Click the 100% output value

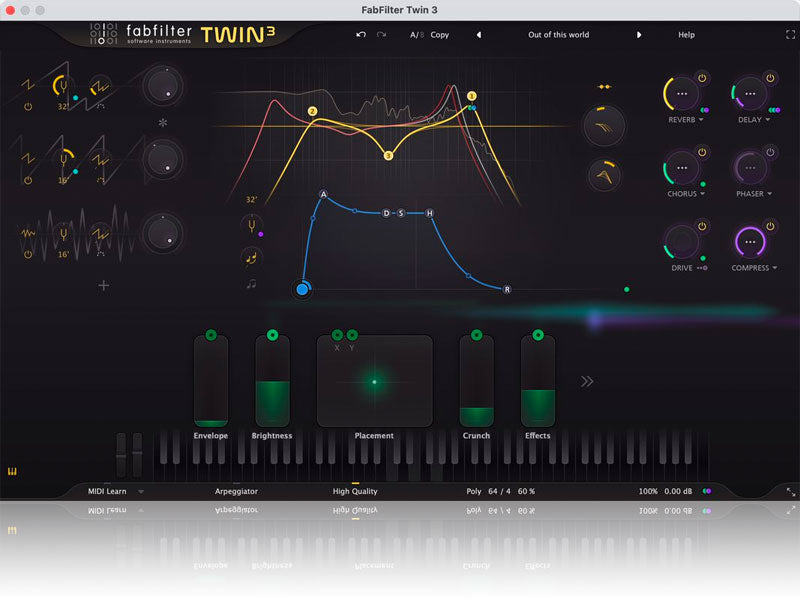click(x=648, y=491)
